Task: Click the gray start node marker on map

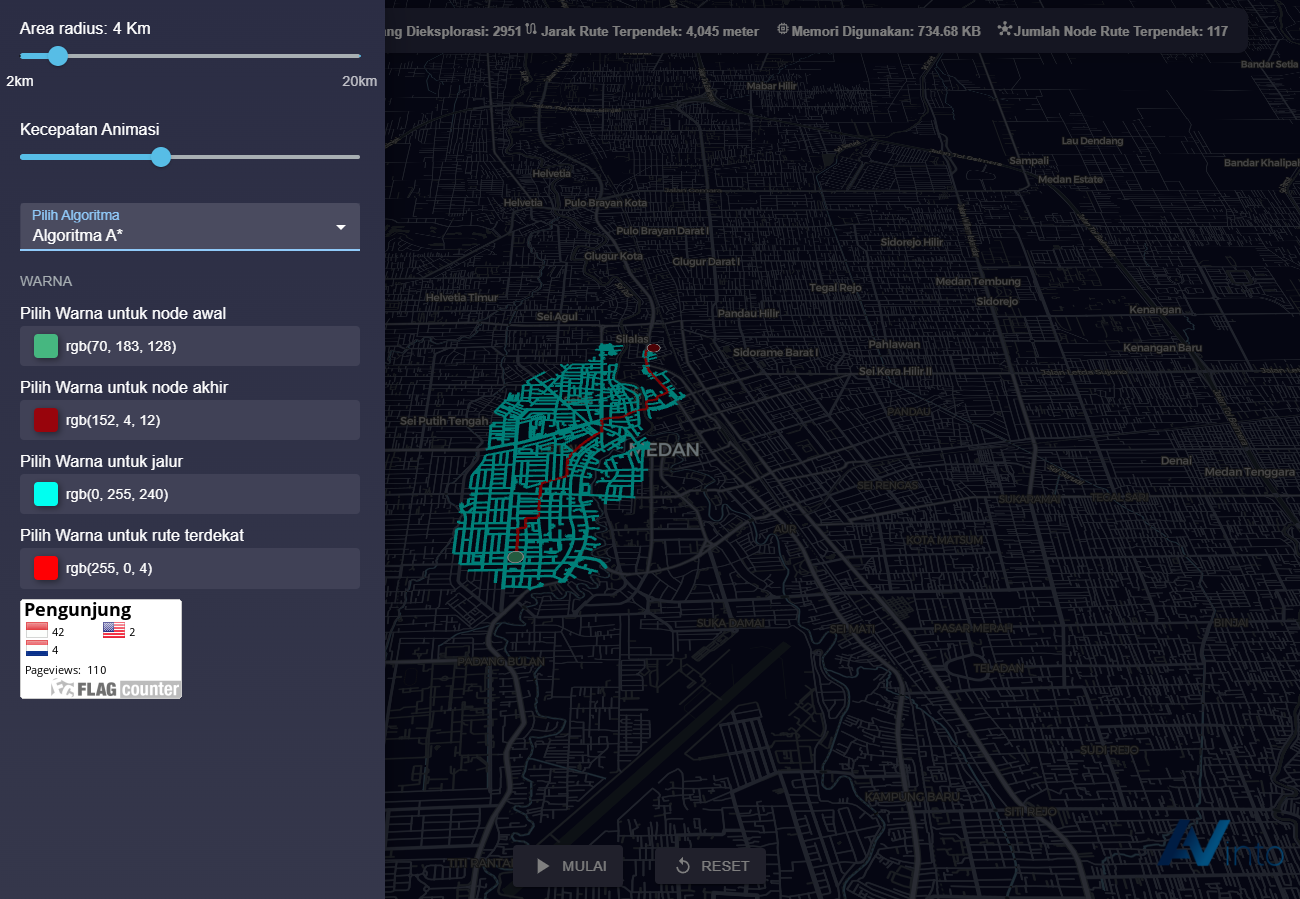Action: tap(515, 556)
